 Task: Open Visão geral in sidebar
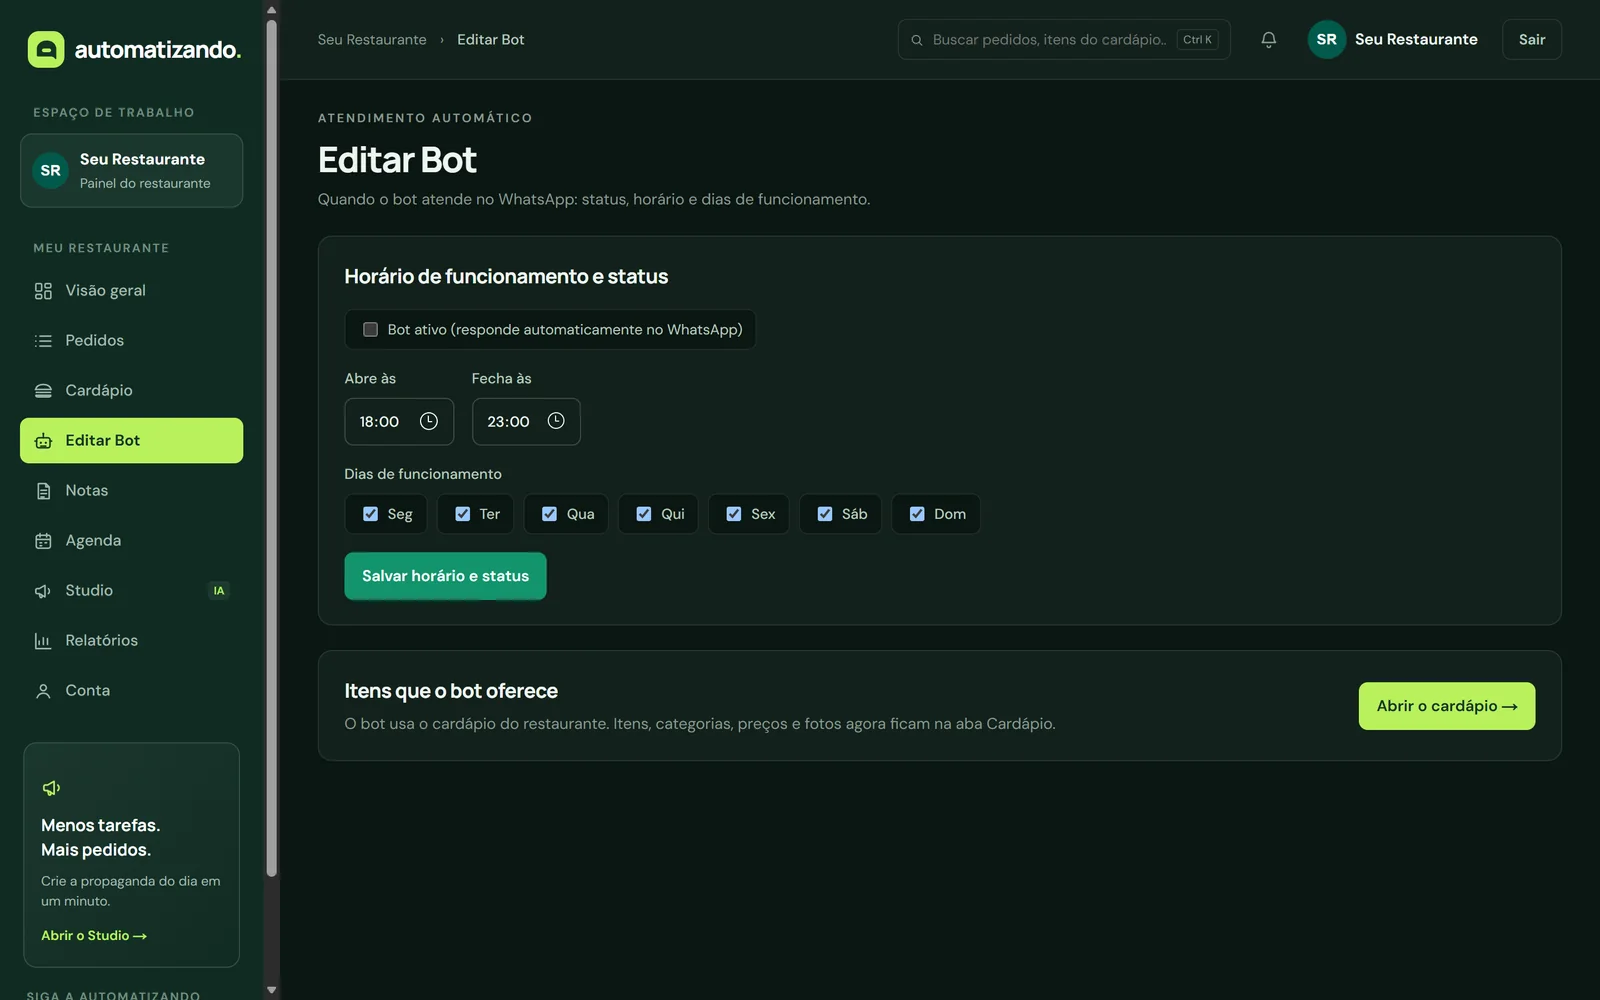[131, 291]
